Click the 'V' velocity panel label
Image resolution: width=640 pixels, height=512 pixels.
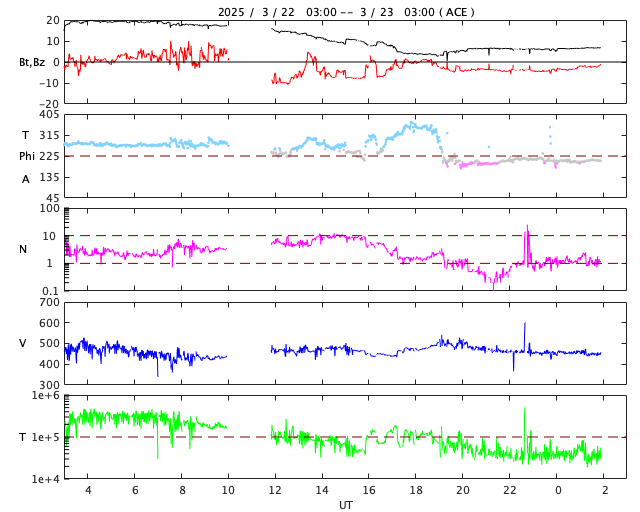click(x=23, y=343)
